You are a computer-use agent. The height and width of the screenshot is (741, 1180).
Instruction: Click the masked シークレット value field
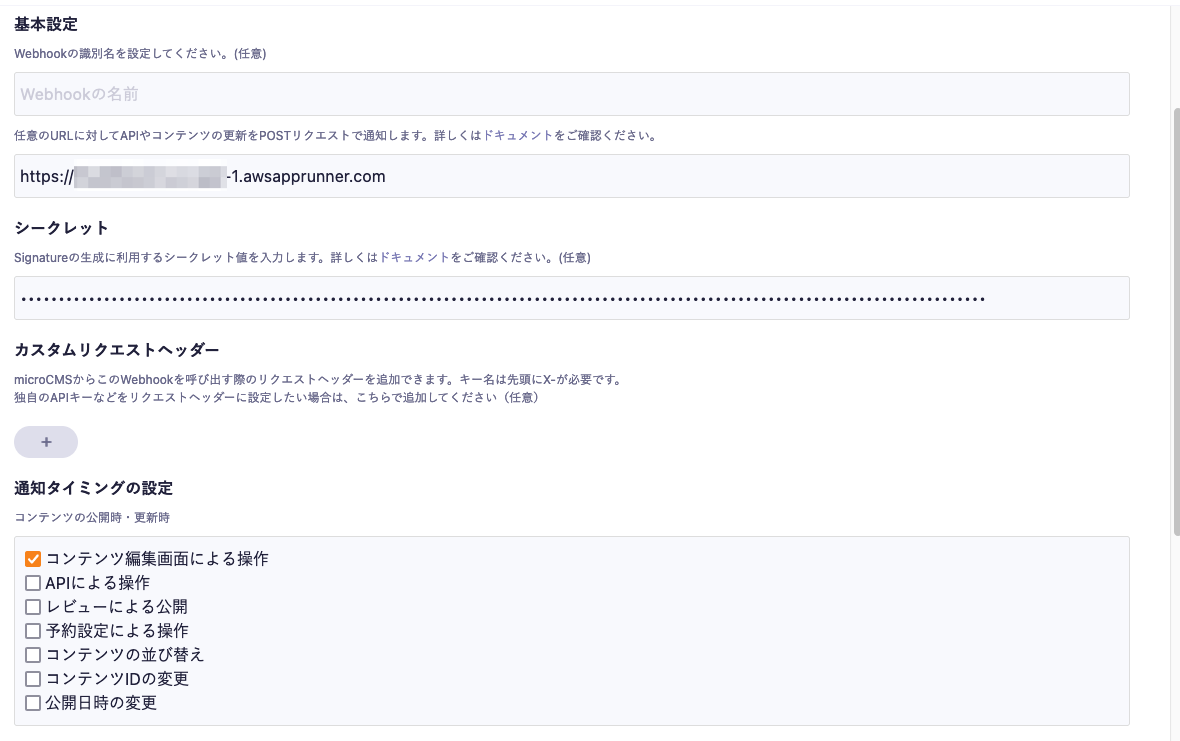tap(571, 298)
